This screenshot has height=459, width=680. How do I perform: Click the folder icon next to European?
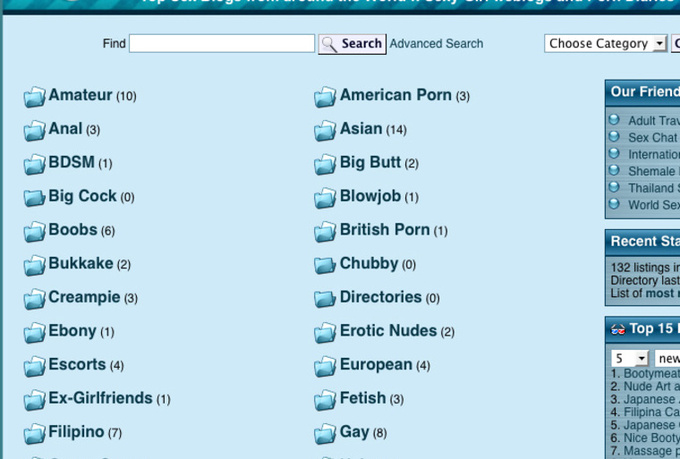pos(325,366)
